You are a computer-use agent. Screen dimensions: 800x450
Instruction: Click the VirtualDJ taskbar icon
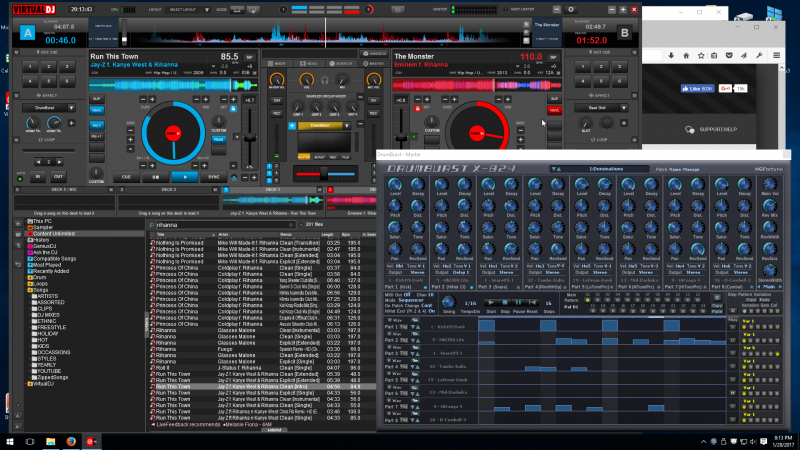click(x=91, y=441)
